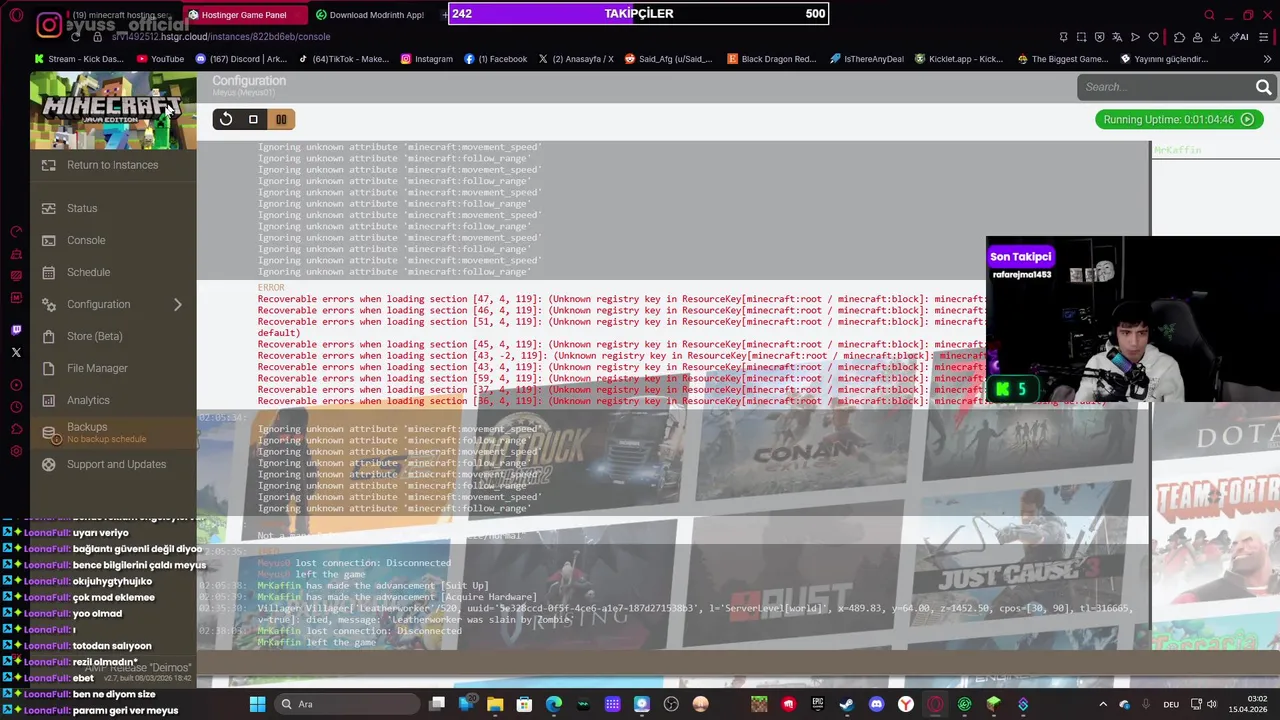
Task: Open the Black Dragon Red bookmark
Action: coord(771,59)
